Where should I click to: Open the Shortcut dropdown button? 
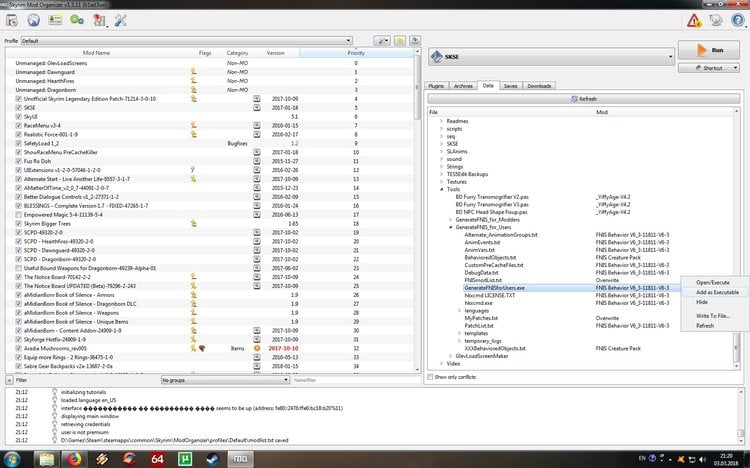coord(709,68)
